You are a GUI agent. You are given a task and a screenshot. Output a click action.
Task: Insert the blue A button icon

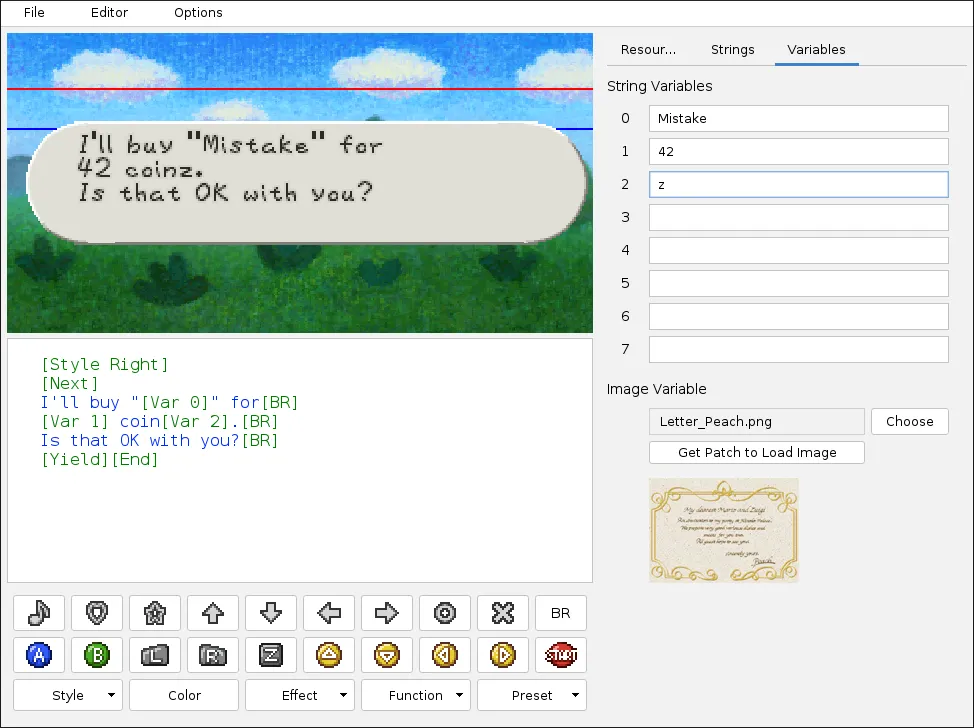pos(38,655)
